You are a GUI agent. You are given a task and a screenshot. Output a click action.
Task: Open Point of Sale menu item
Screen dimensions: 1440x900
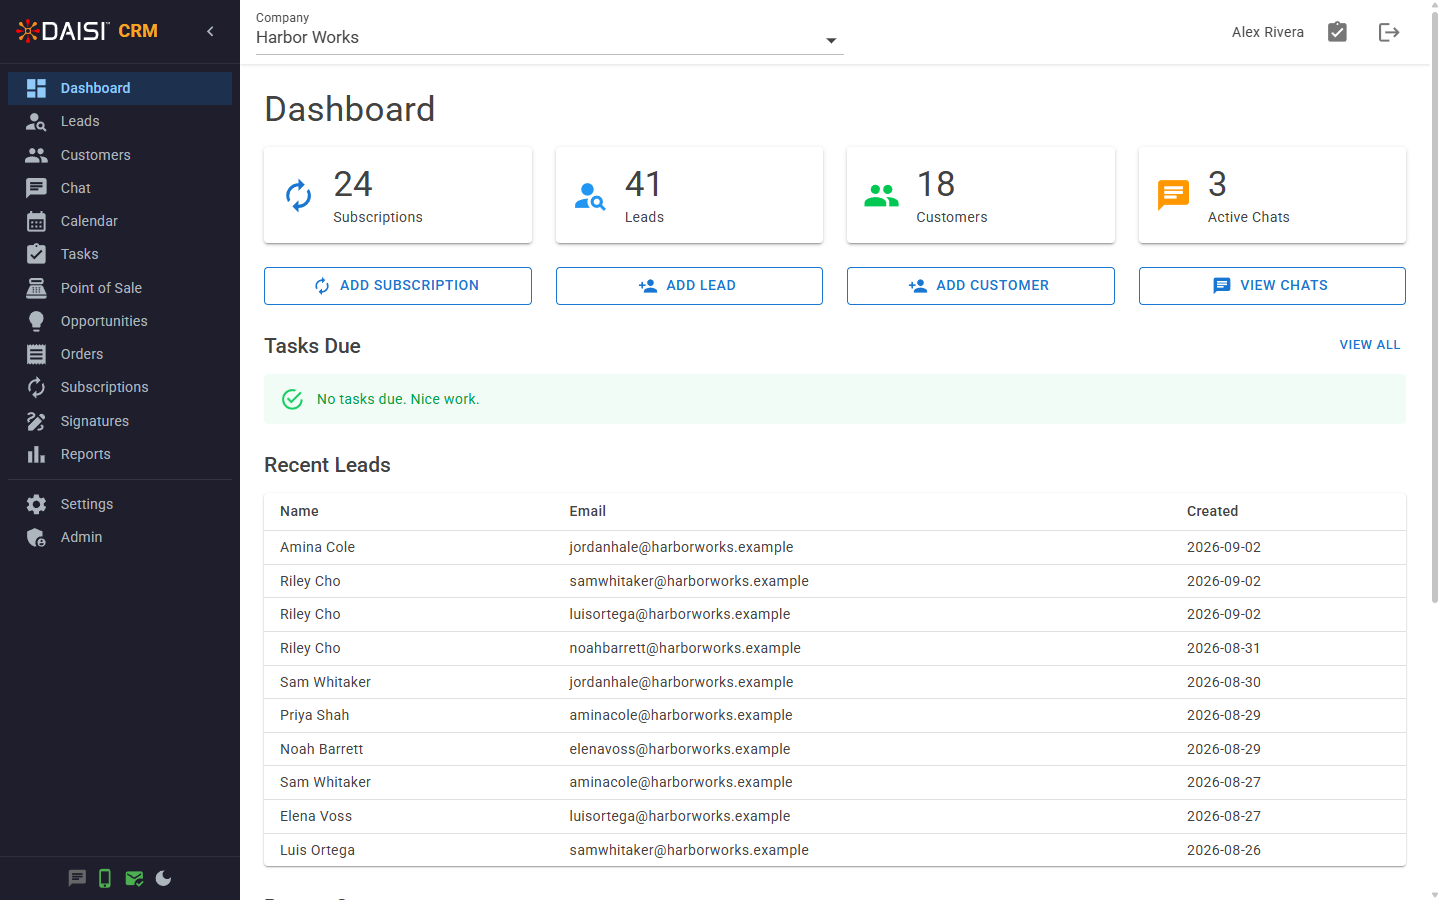click(x=120, y=288)
